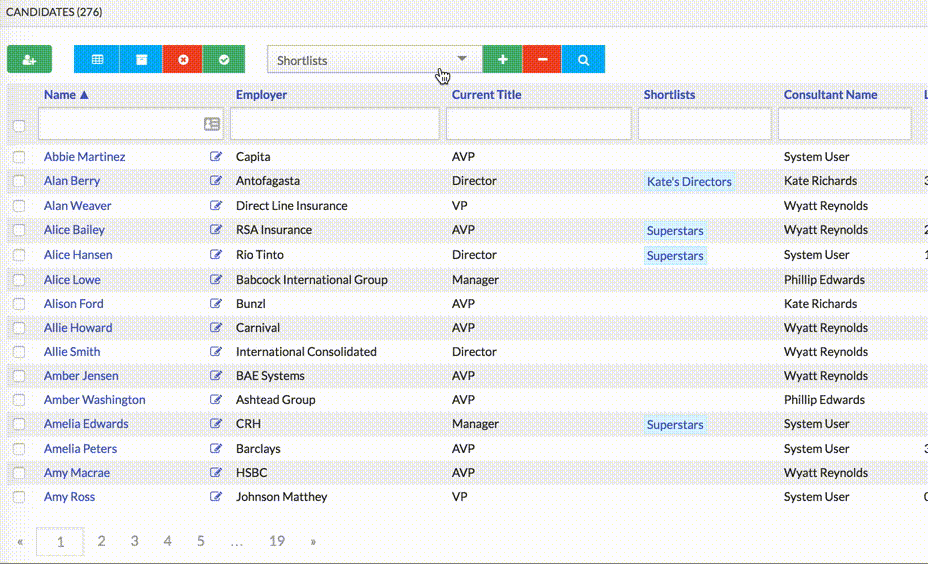Click the blue archive box icon
This screenshot has width=928, height=564.
tap(141, 60)
